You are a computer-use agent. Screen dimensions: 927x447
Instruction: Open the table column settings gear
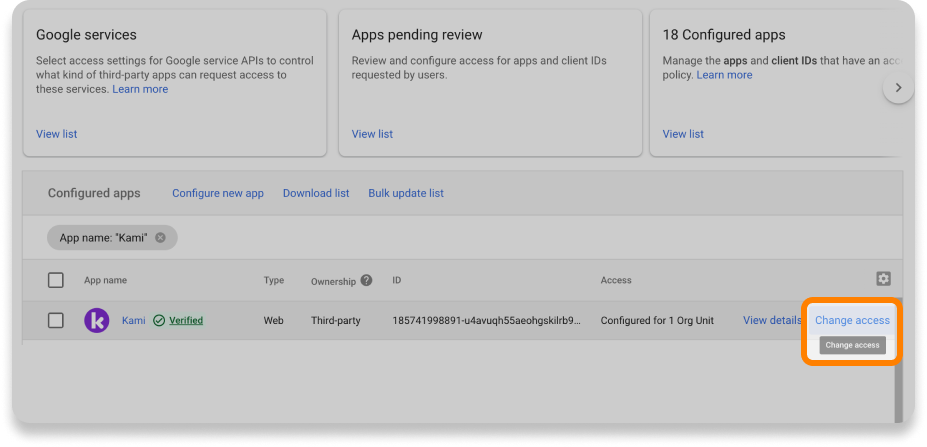click(883, 278)
